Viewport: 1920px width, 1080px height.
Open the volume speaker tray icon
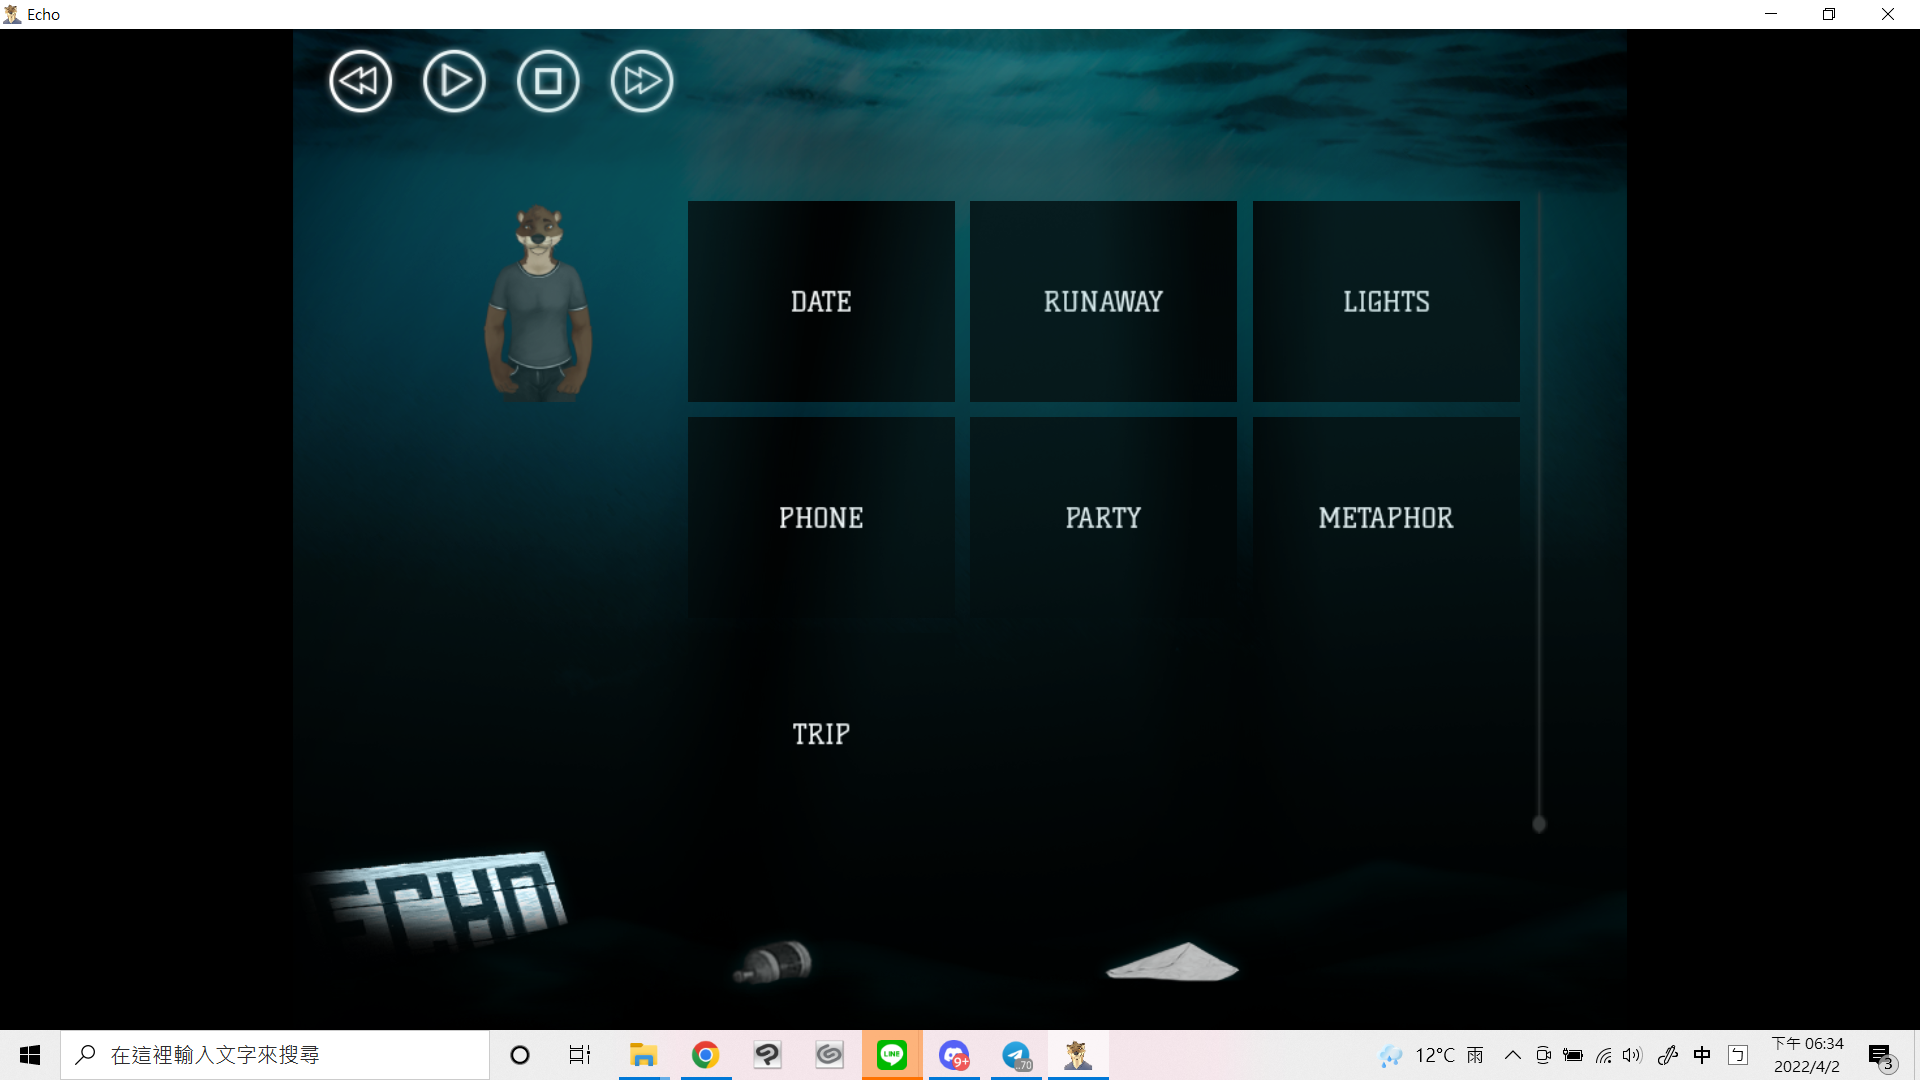1633,1055
